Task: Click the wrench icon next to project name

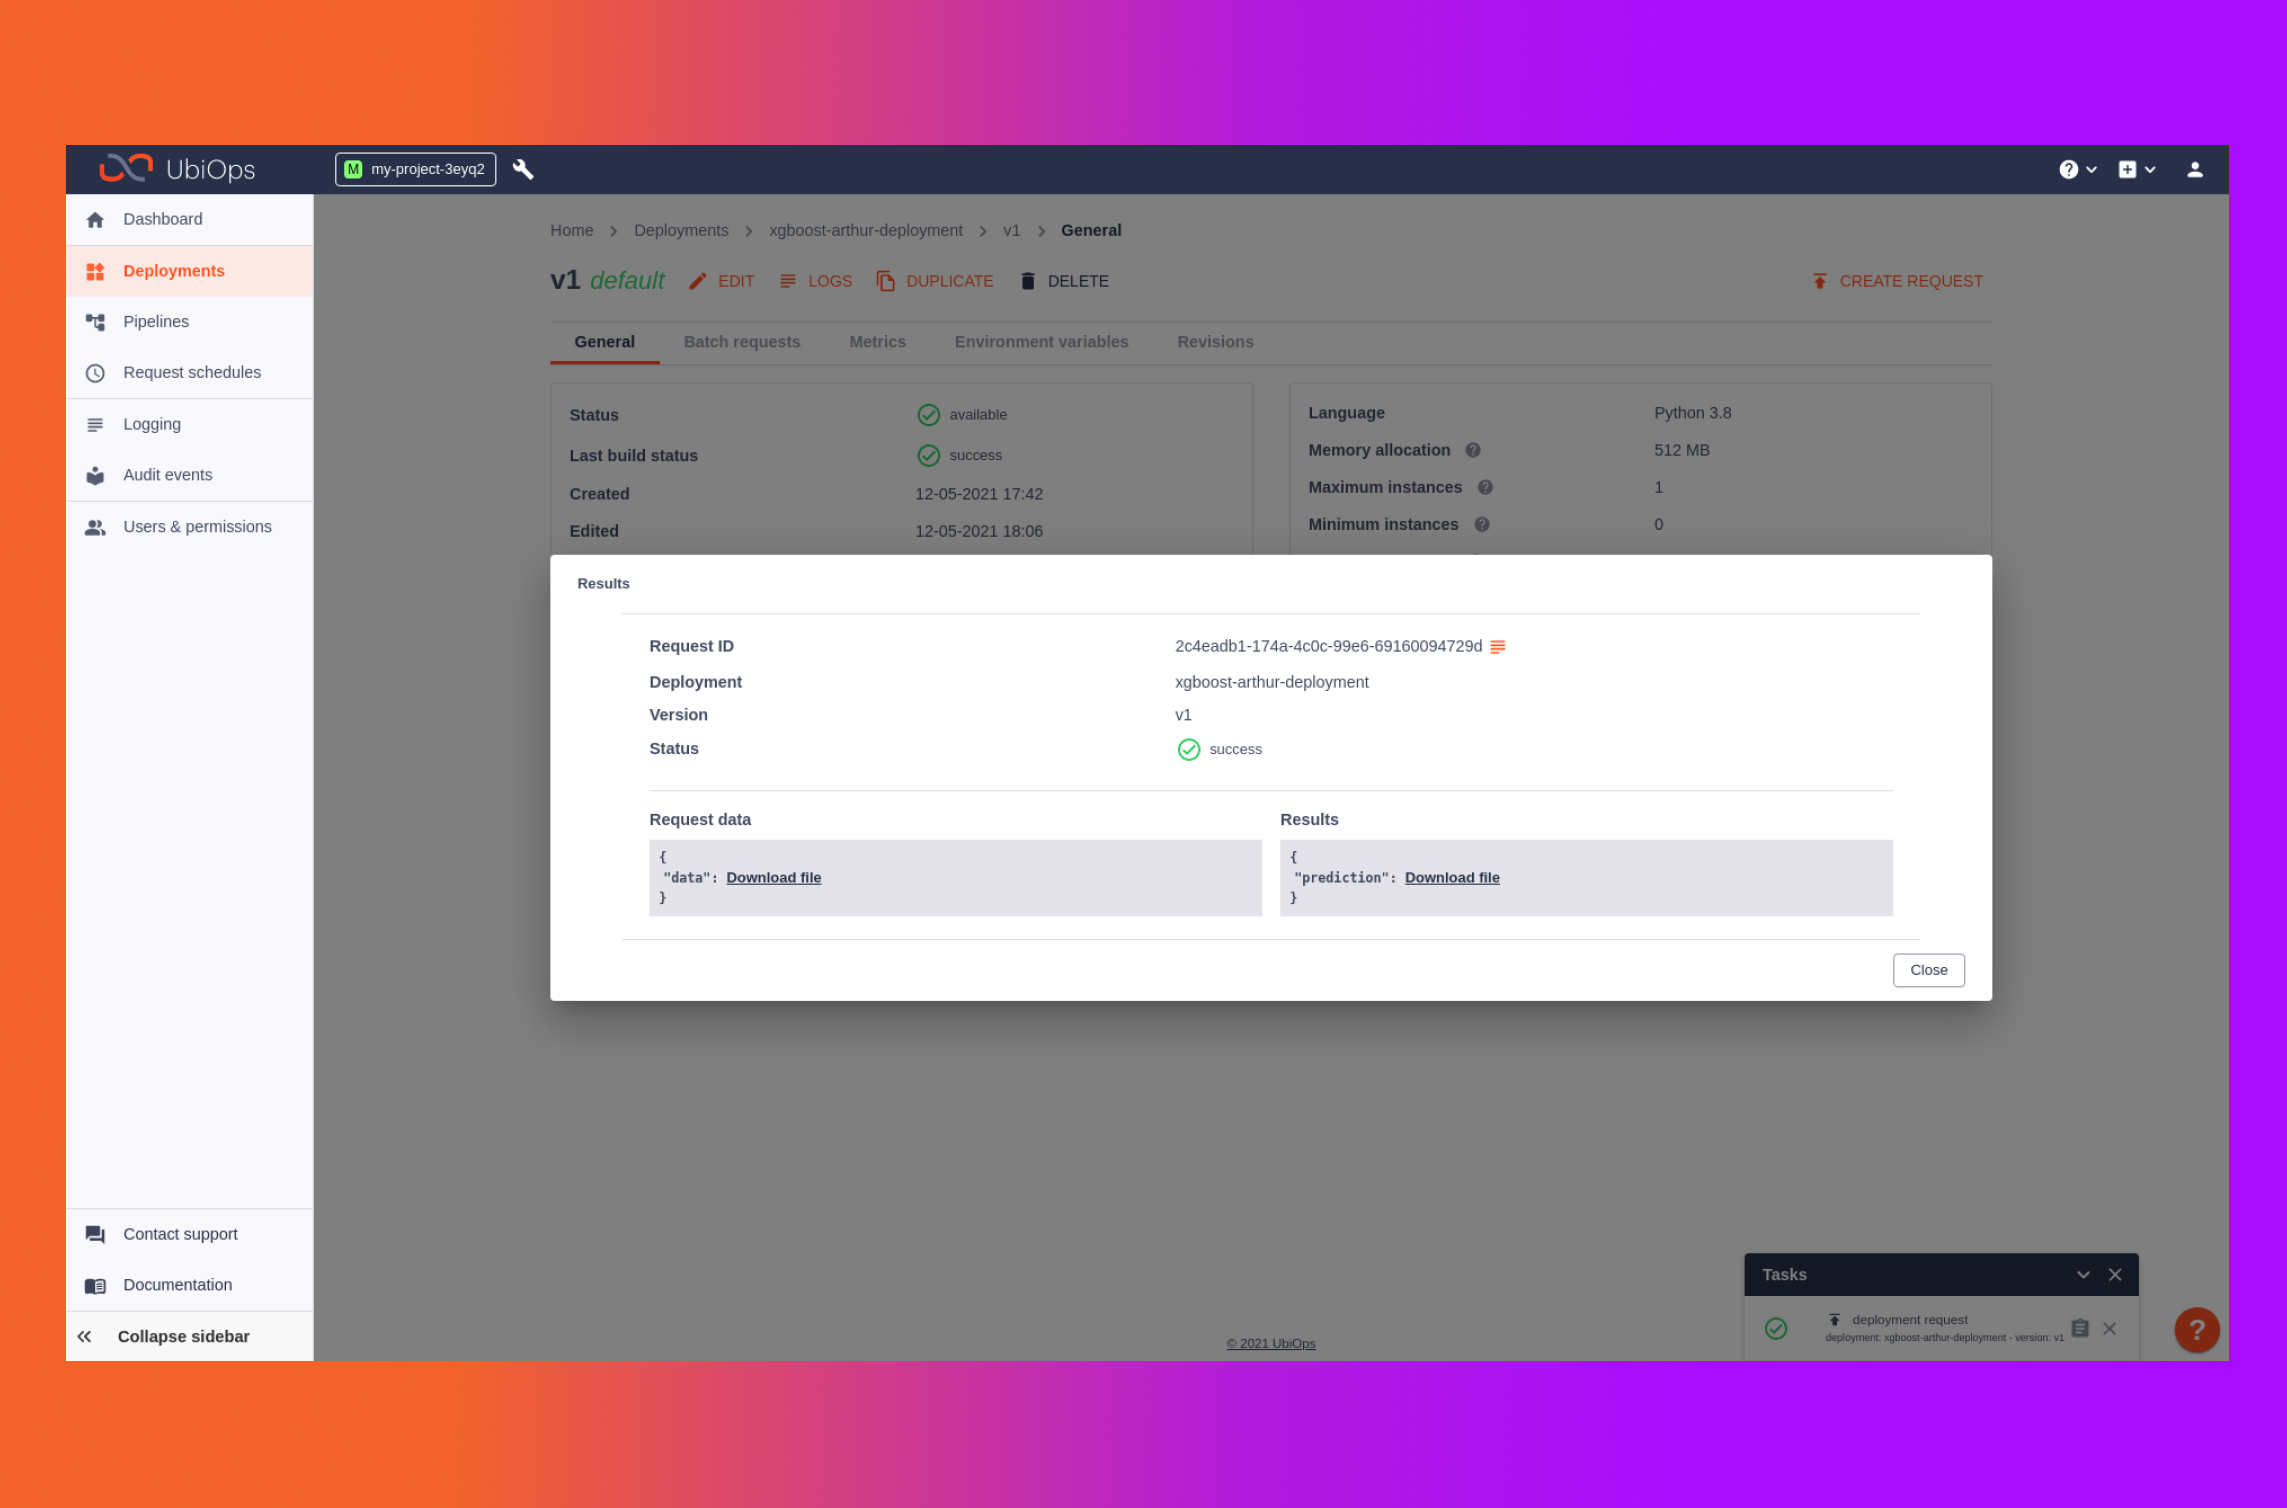Action: point(522,169)
